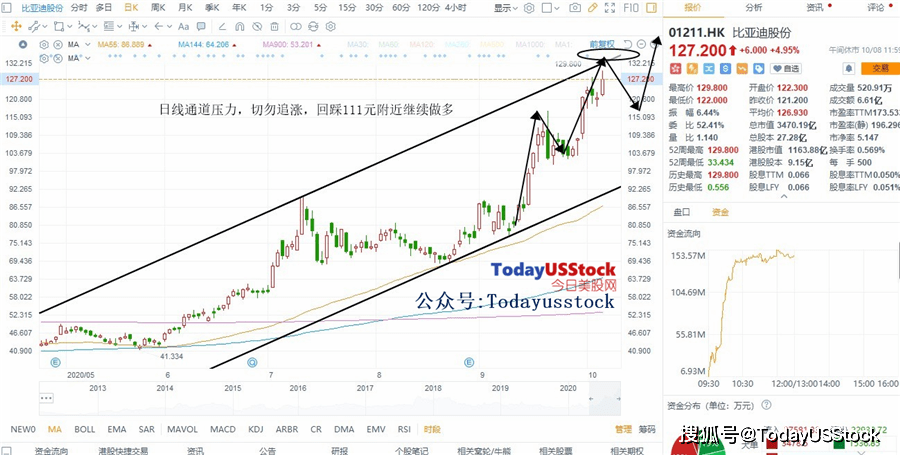Open the 显示 display dropdown
This screenshot has width=900, height=455.
(x=506, y=8)
